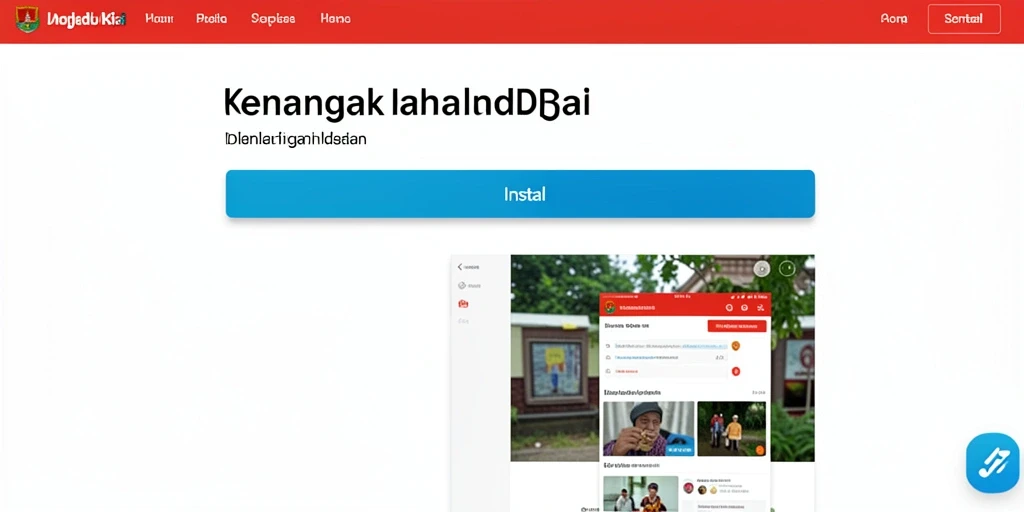
Task: Click the crest logo in the red header
Action: [27, 19]
